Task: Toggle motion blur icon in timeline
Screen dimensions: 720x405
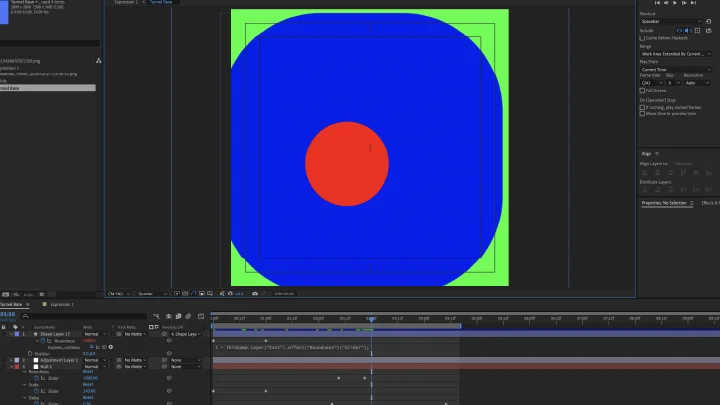Action: pyautogui.click(x=188, y=316)
